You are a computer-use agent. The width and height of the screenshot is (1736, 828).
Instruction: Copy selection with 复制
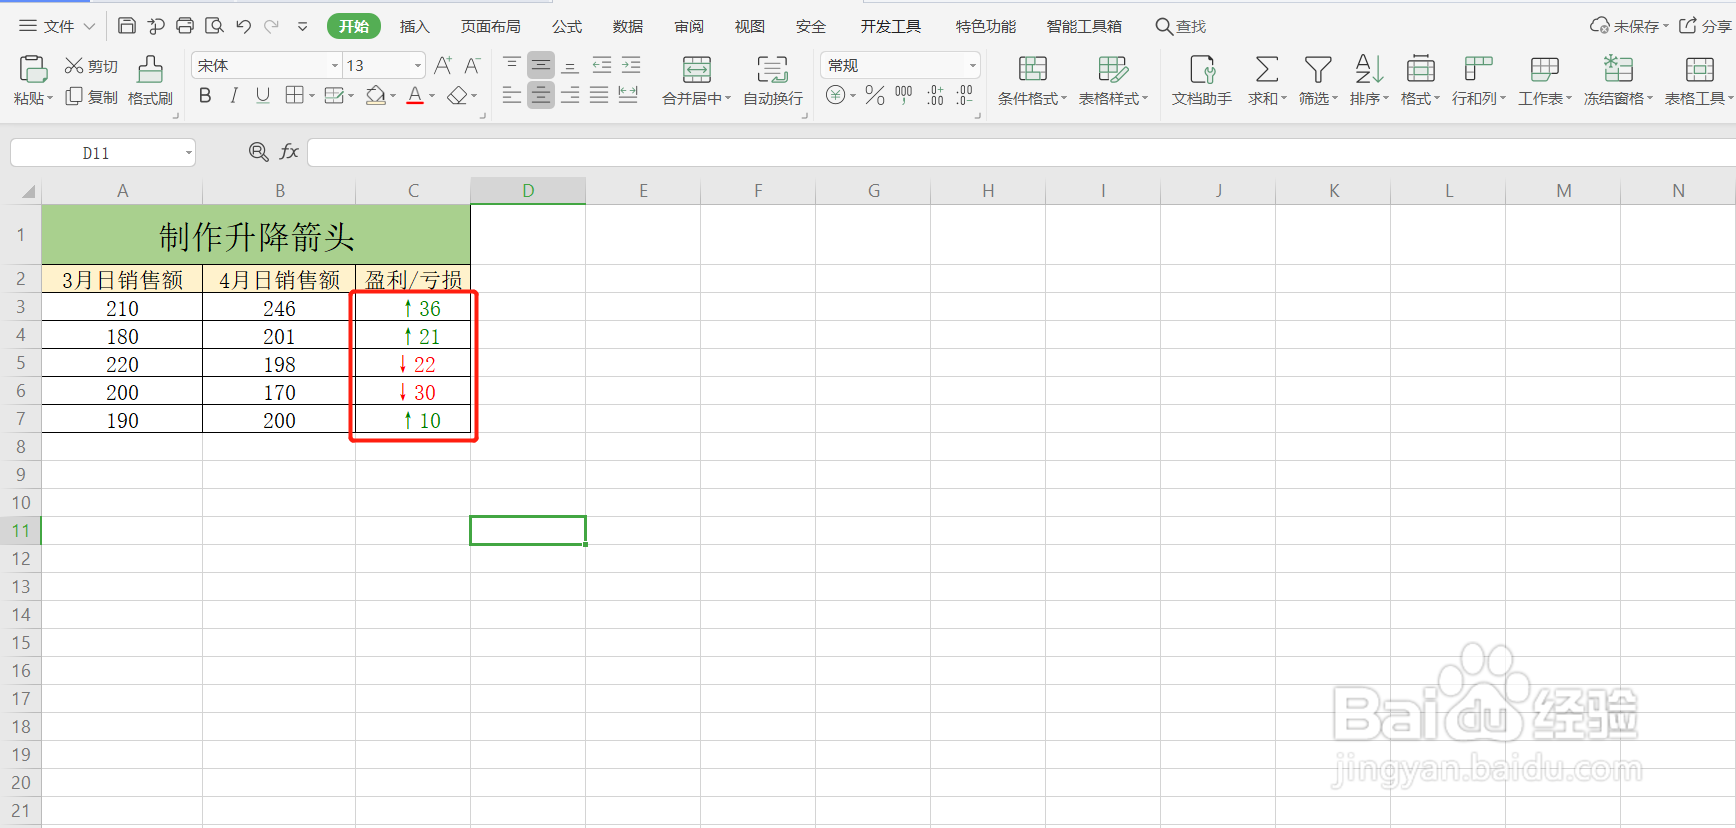tap(91, 97)
